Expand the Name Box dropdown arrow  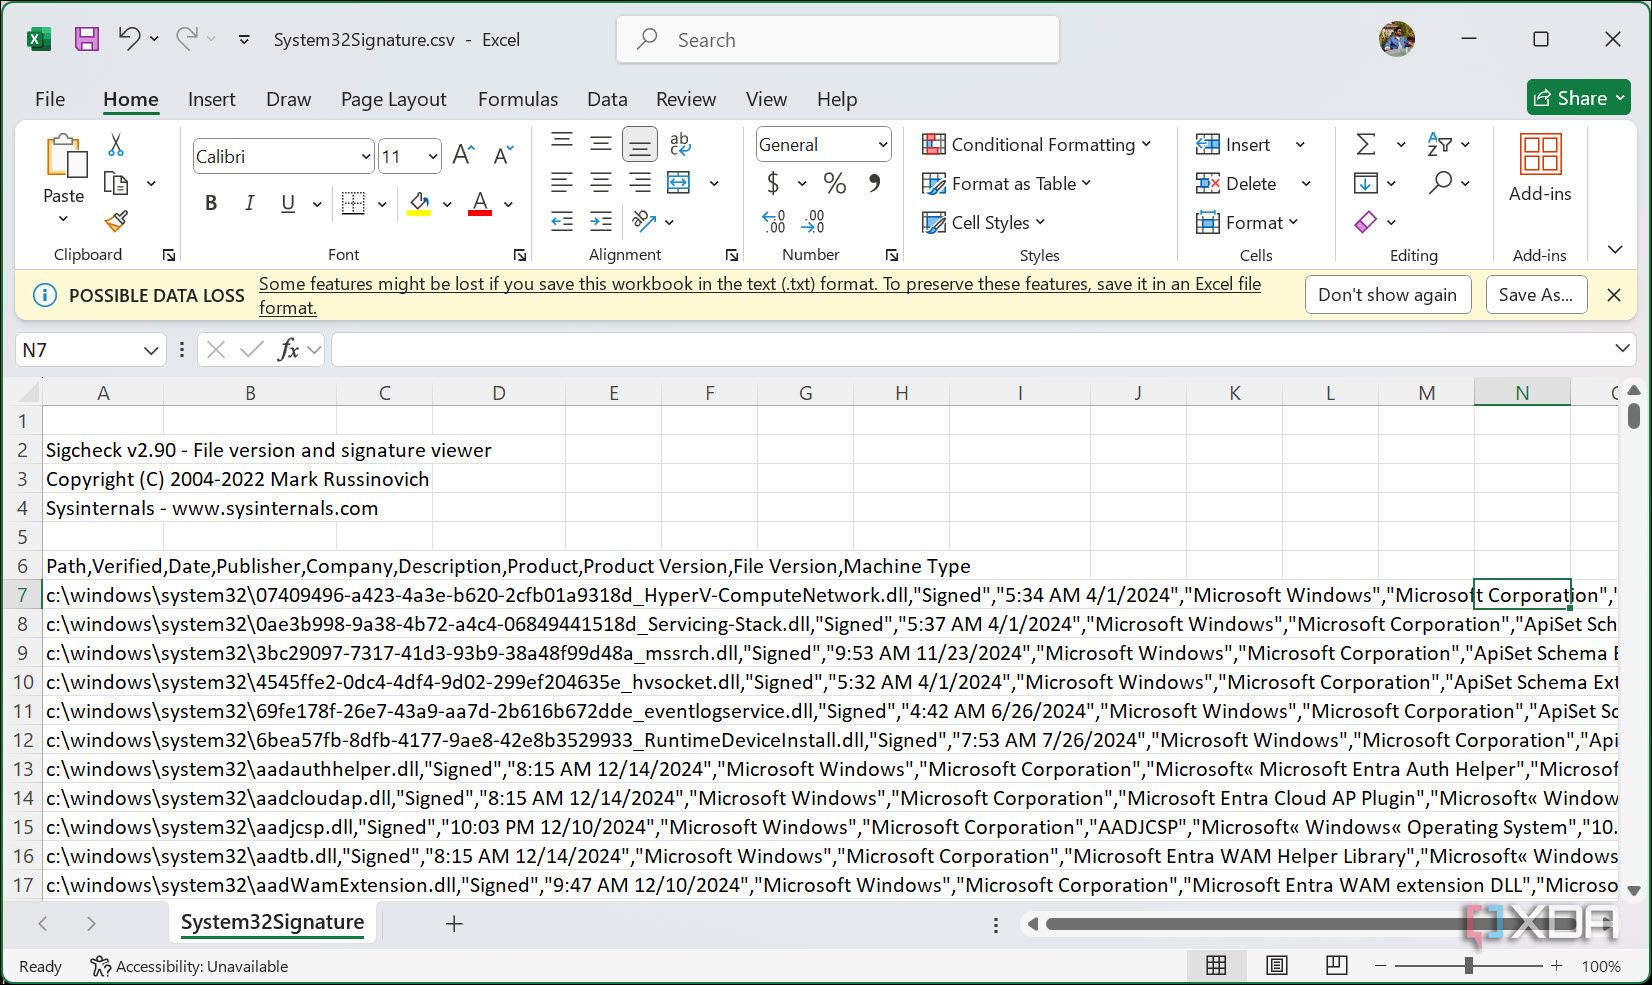click(x=151, y=350)
